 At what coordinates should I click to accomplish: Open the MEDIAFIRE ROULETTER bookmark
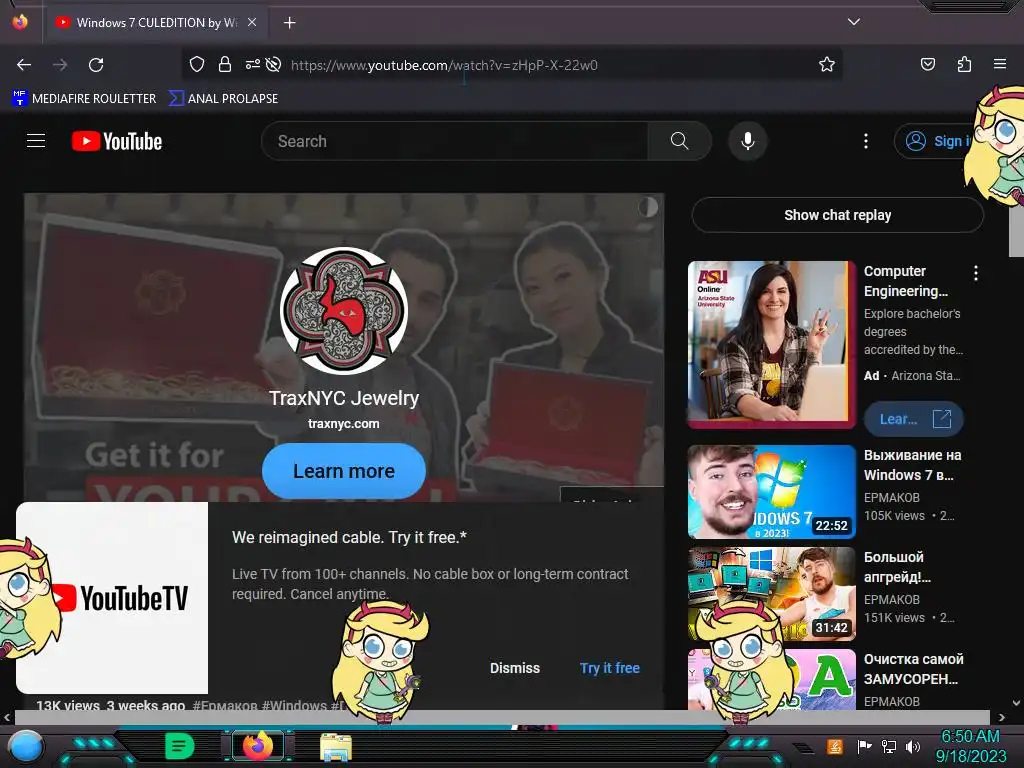tap(84, 99)
